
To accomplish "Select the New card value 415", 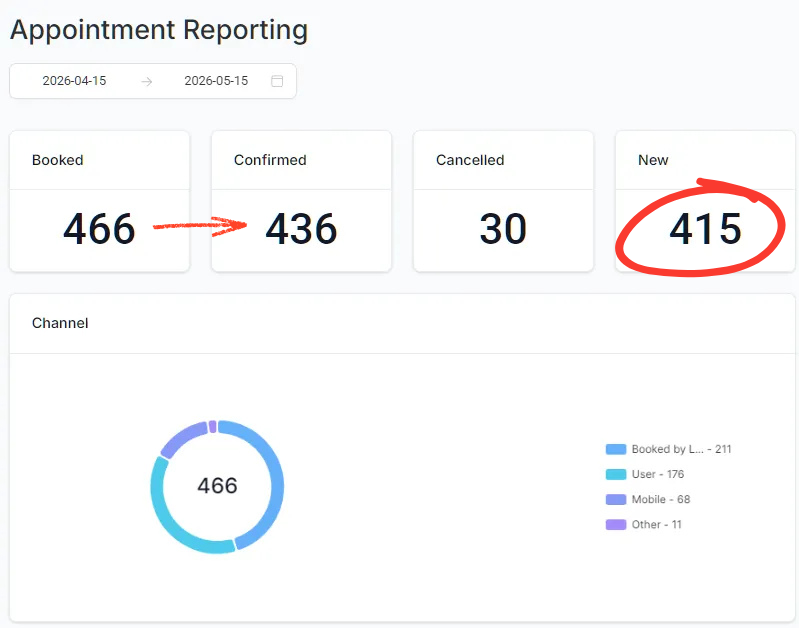I will coord(705,229).
